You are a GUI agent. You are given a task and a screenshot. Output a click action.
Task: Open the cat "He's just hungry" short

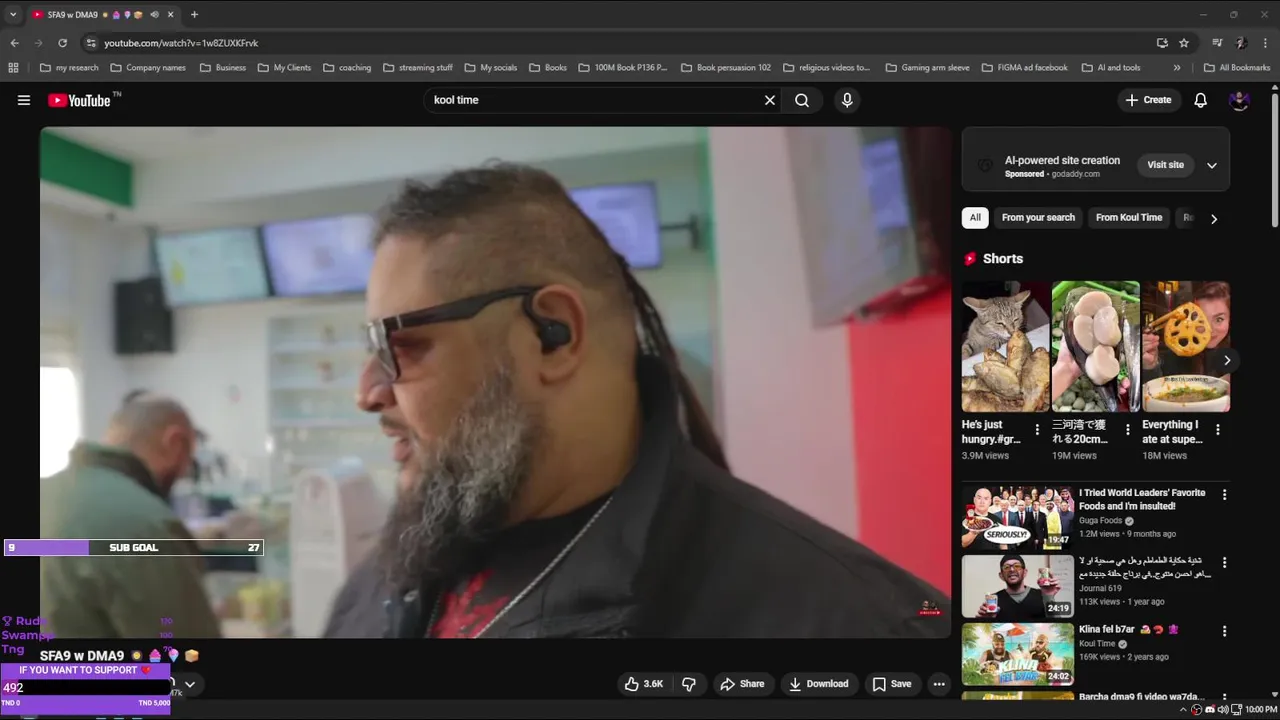pyautogui.click(x=1006, y=346)
